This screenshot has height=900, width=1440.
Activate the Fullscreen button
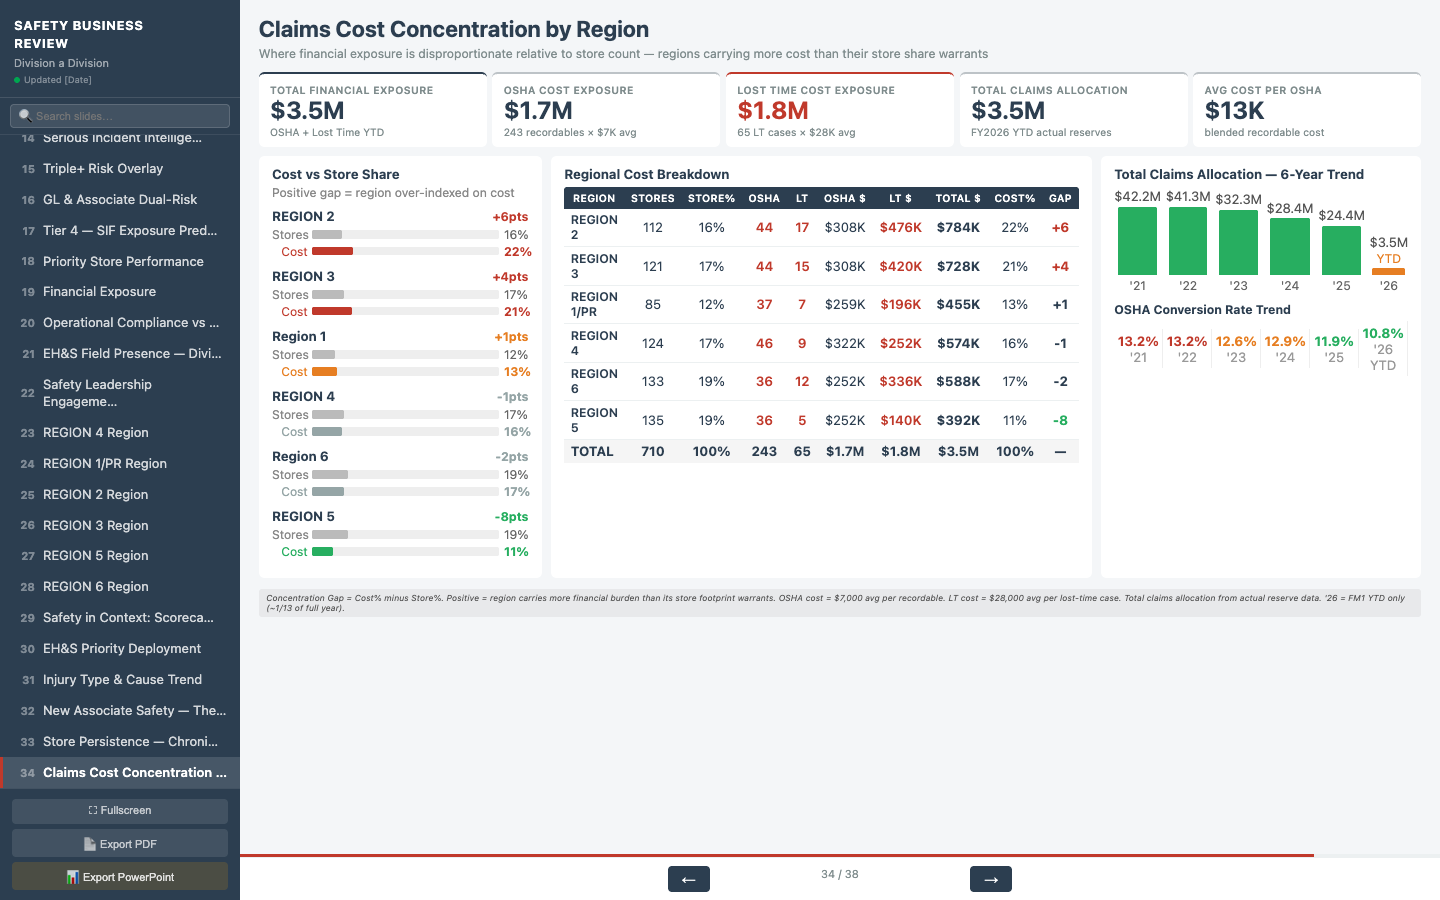pos(120,810)
